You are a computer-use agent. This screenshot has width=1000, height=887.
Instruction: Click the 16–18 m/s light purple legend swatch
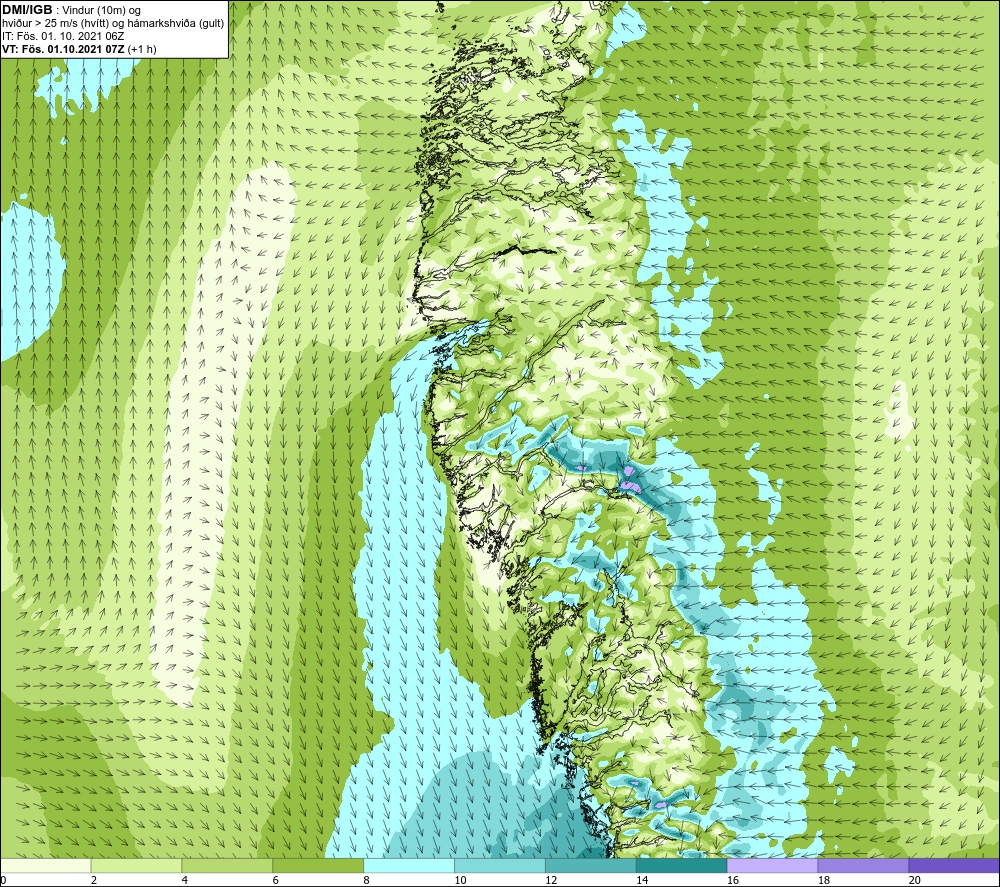pos(772,865)
